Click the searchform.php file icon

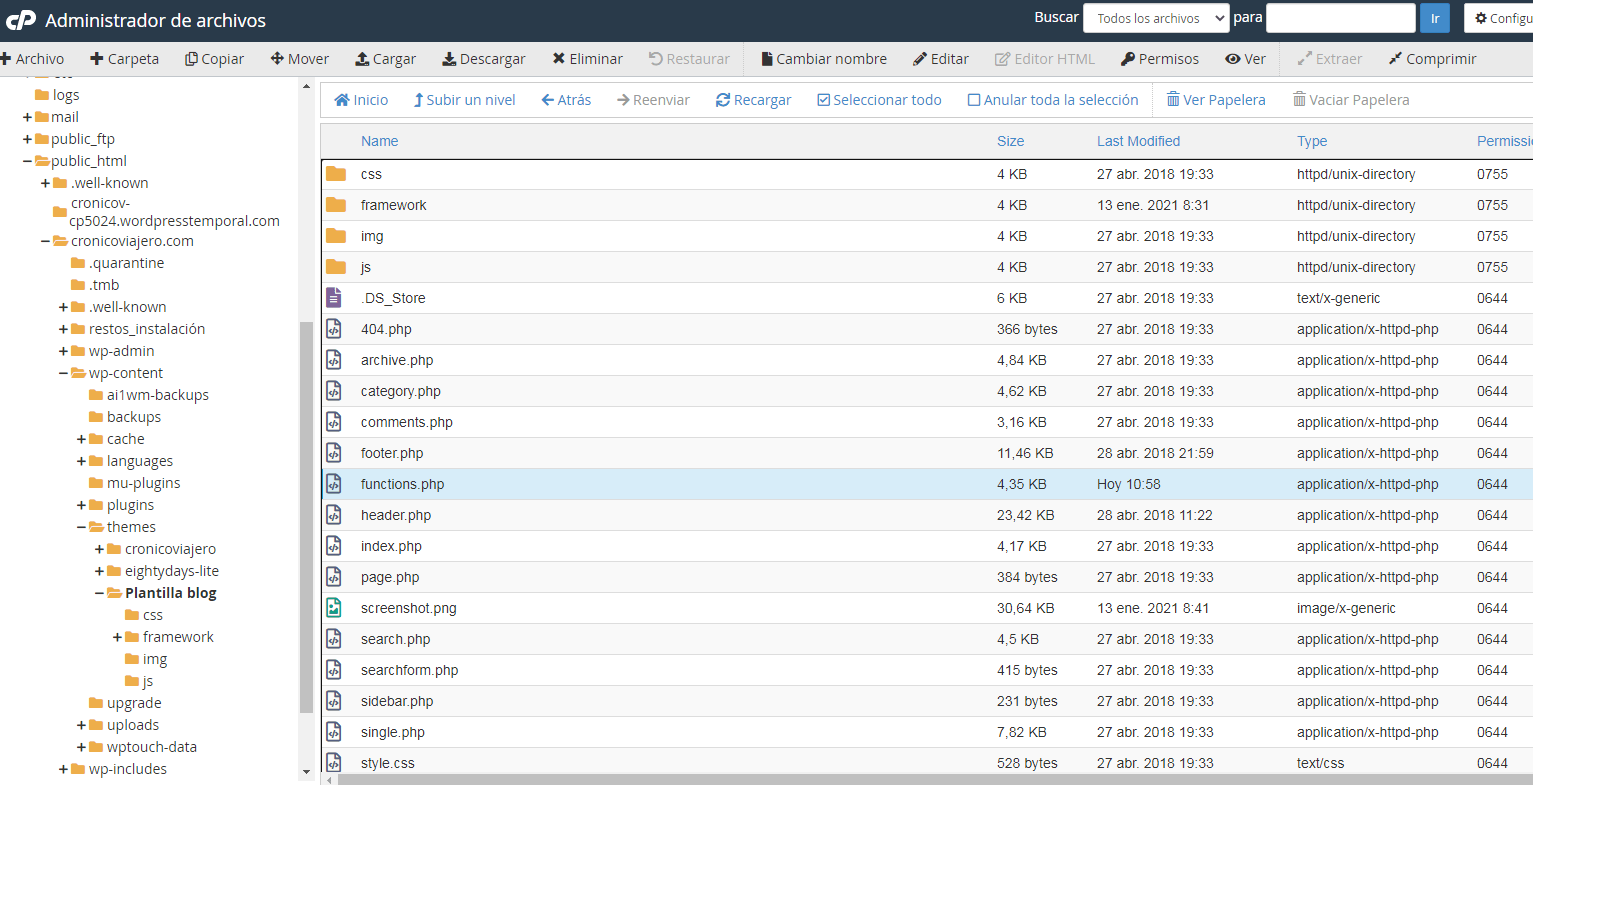334,670
